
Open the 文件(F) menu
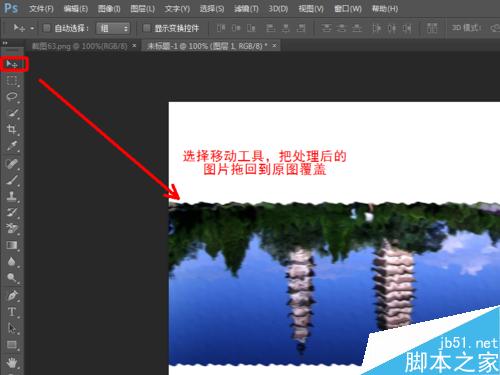pyautogui.click(x=41, y=9)
